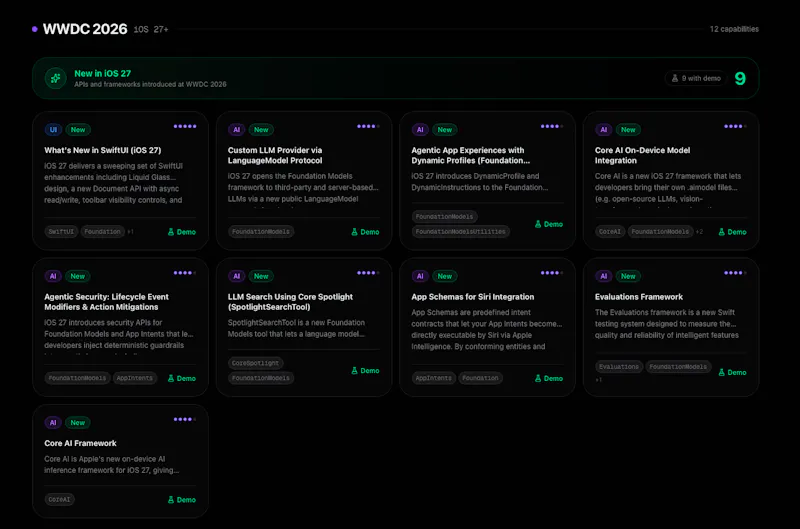
Task: Click the rating dots on Agentic App Experiences card
Action: (x=552, y=126)
